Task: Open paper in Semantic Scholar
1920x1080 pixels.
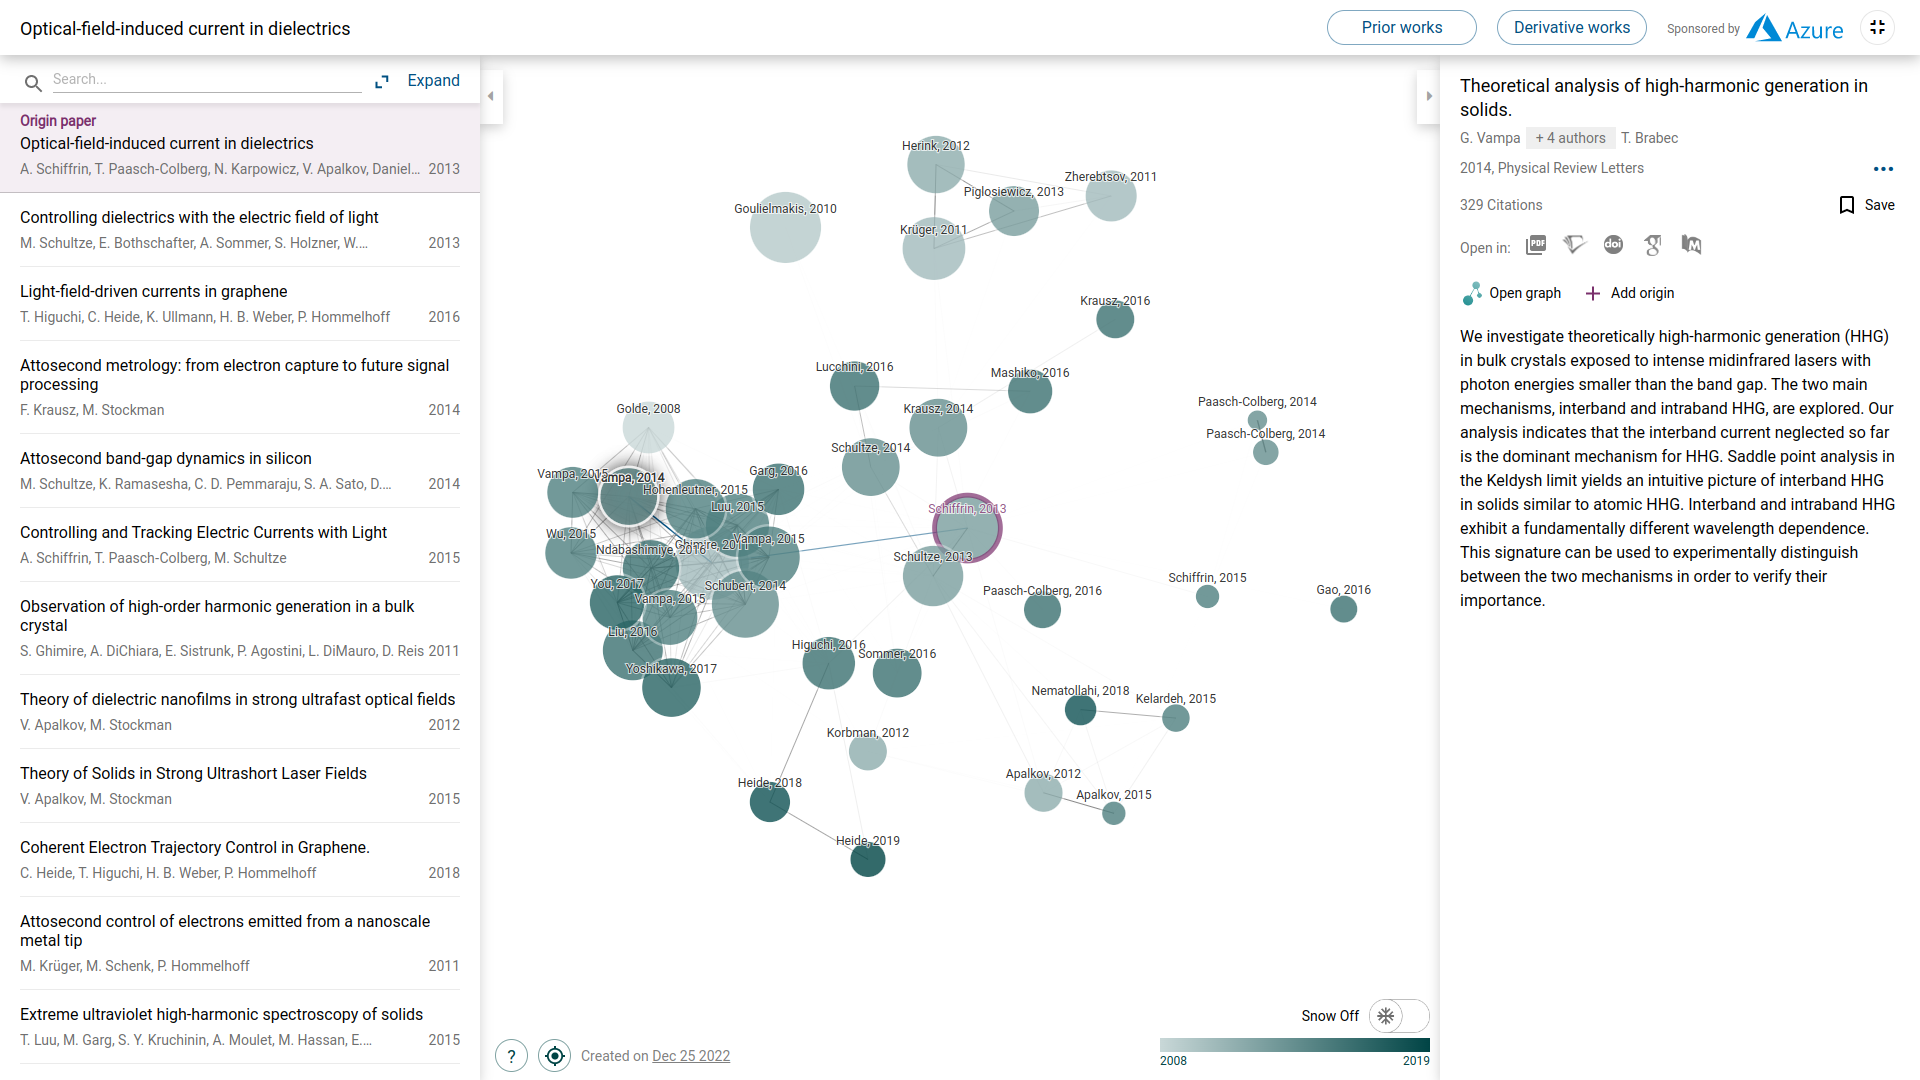Action: (x=1575, y=245)
